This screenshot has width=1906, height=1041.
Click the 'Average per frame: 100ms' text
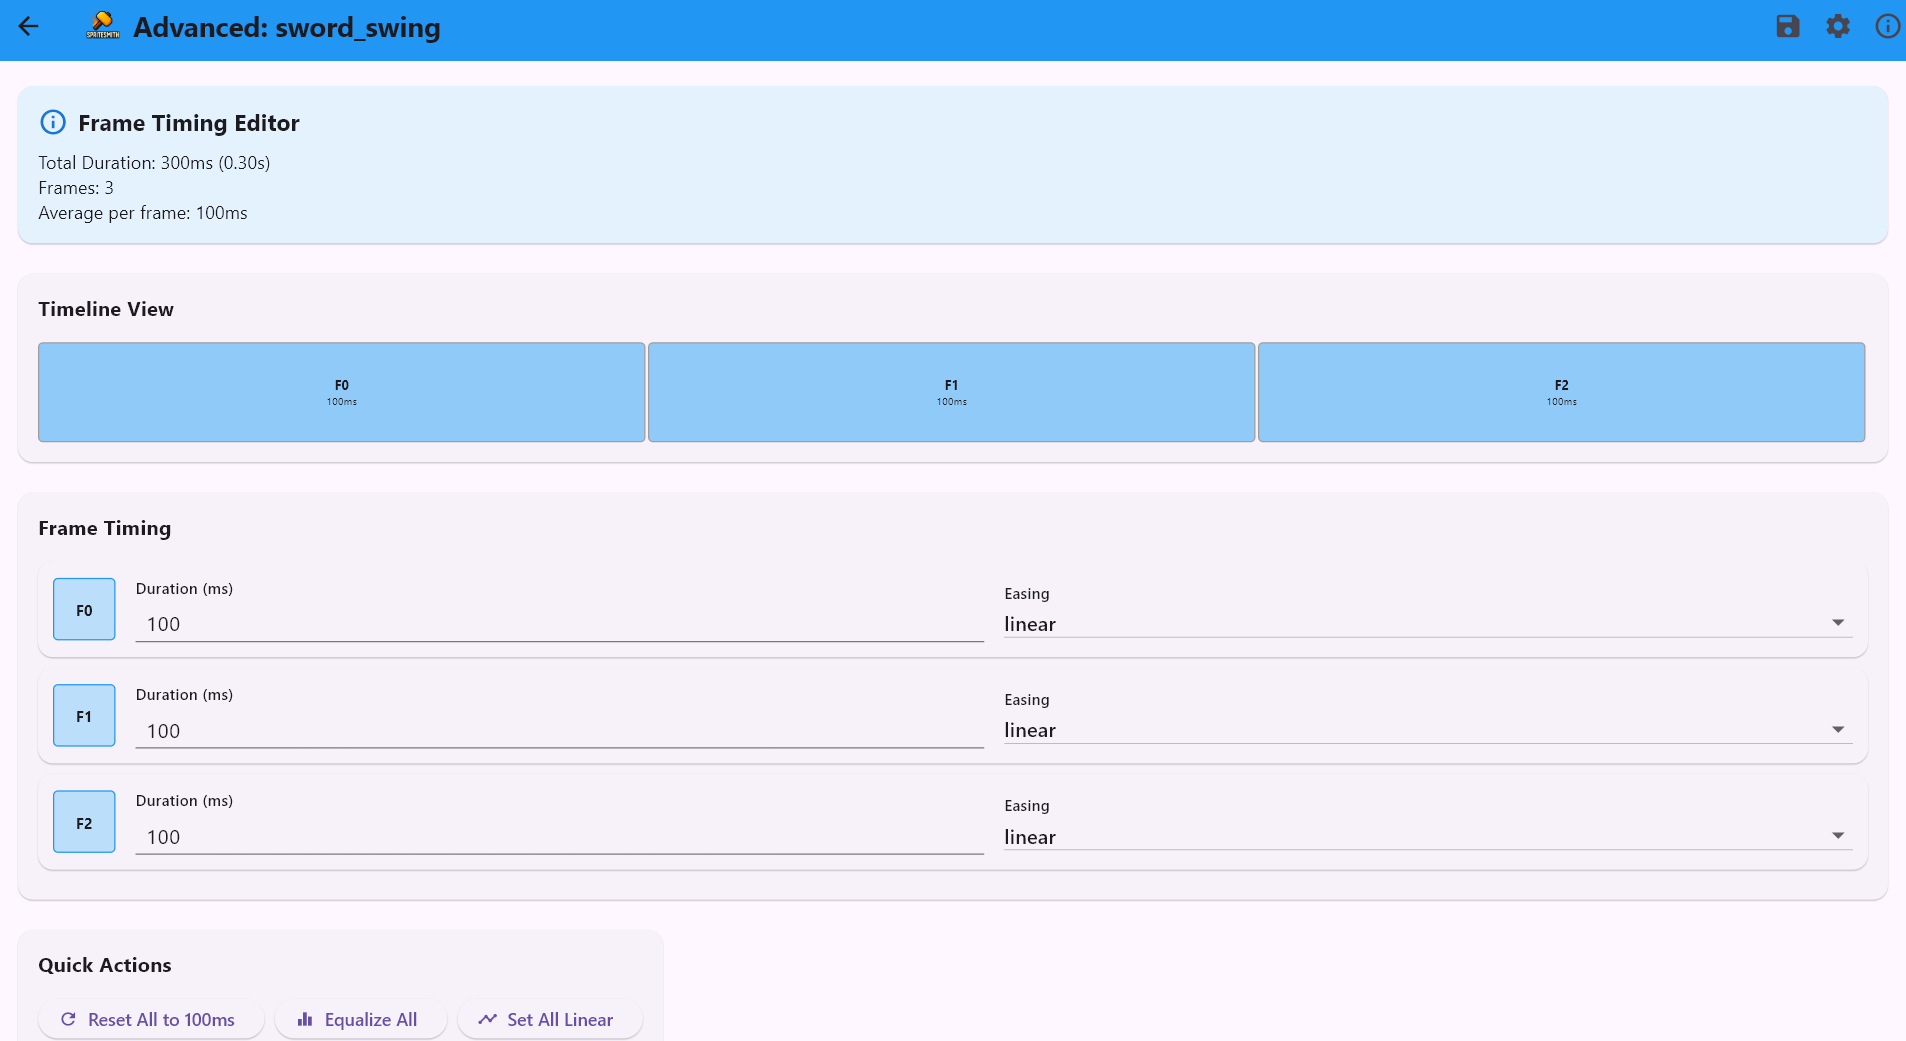pyautogui.click(x=143, y=213)
